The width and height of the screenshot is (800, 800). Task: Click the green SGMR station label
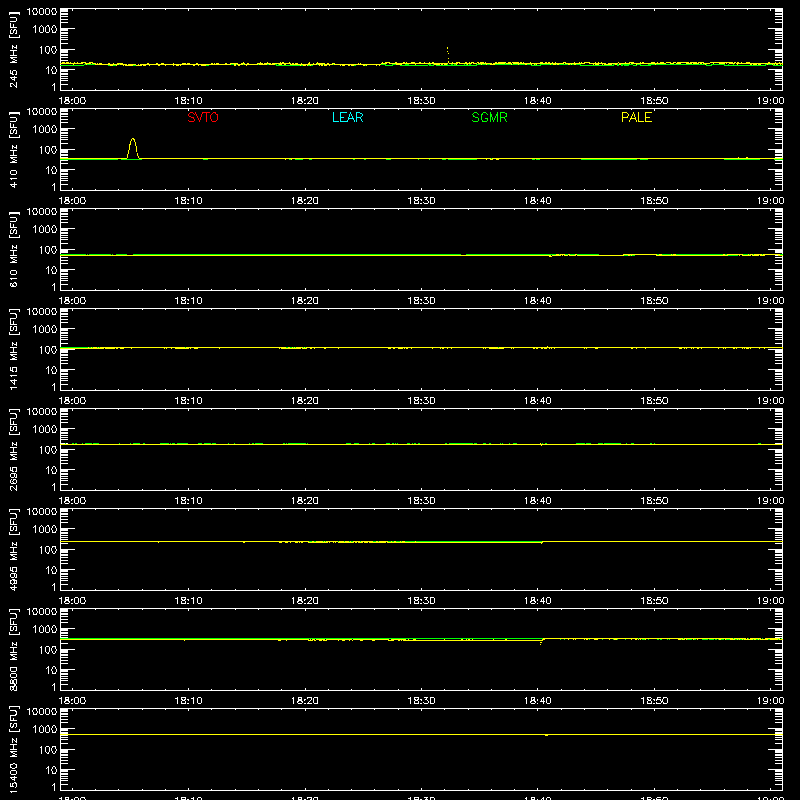(489, 117)
